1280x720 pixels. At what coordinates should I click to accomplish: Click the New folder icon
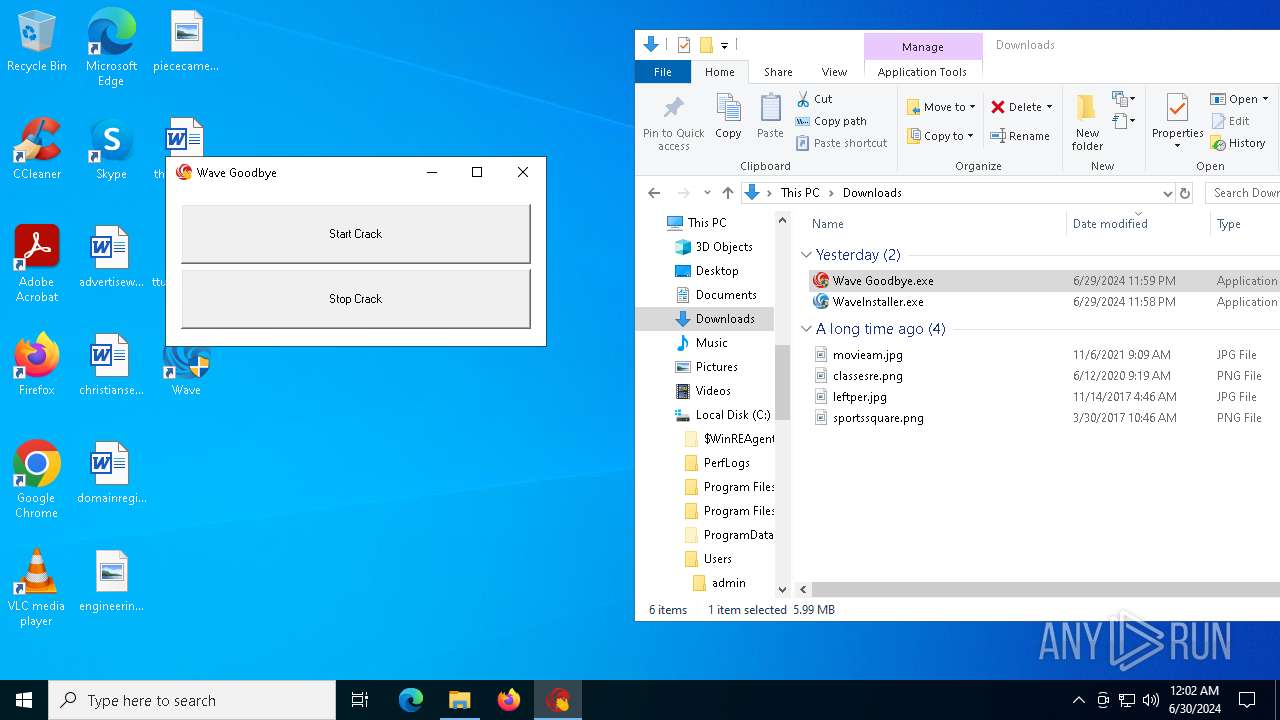[1087, 123]
